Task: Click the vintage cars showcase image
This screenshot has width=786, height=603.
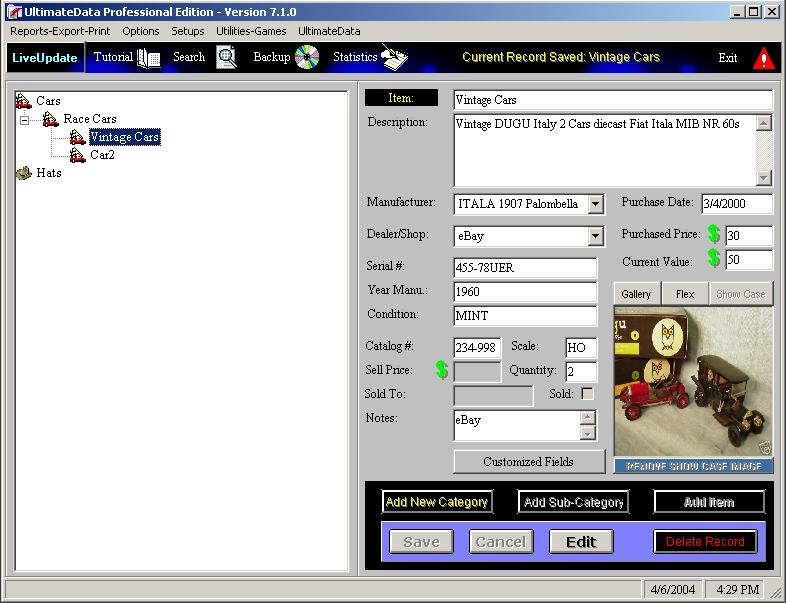Action: point(693,381)
